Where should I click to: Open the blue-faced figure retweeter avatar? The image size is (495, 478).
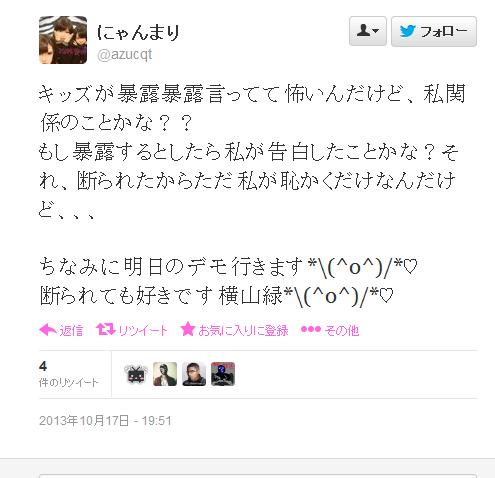[223, 374]
